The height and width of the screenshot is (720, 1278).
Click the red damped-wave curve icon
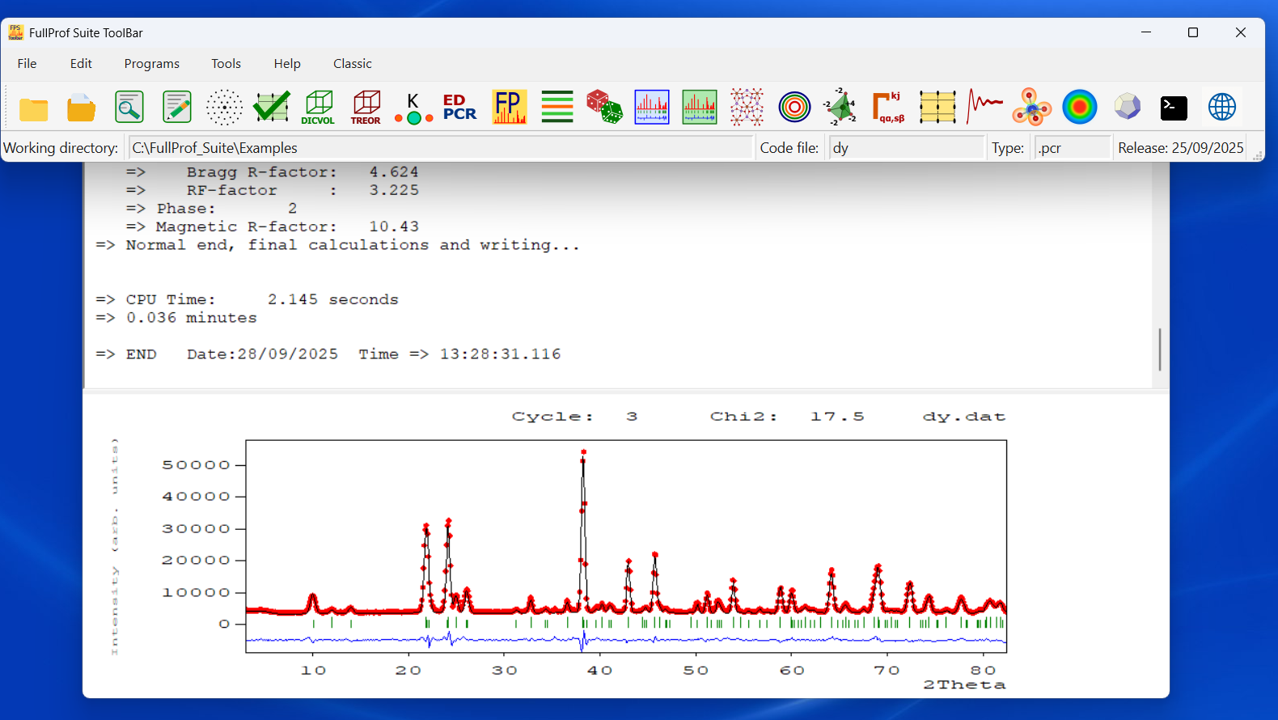click(984, 107)
